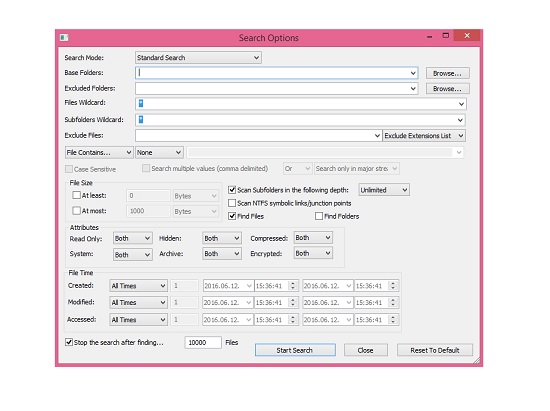Image resolution: width=550 pixels, height=411 pixels.
Task: Enable Scan NTFS symbolic links checkbox
Action: click(232, 203)
